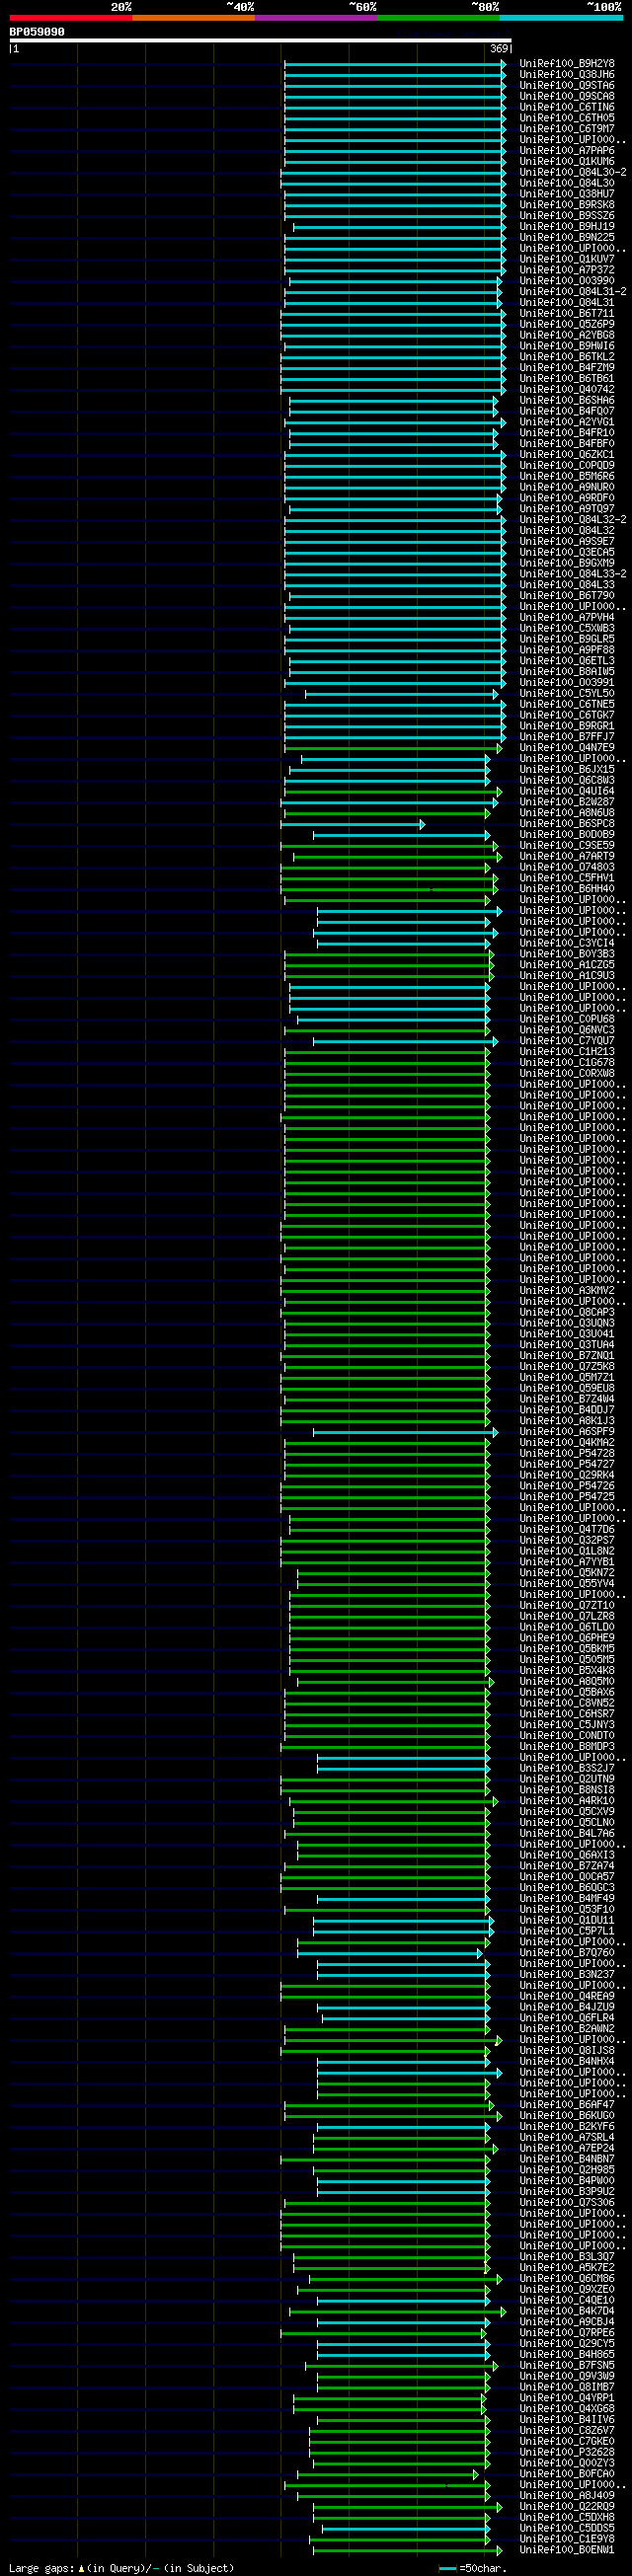Select hit UniRef100_C3YCI4

tap(567, 944)
